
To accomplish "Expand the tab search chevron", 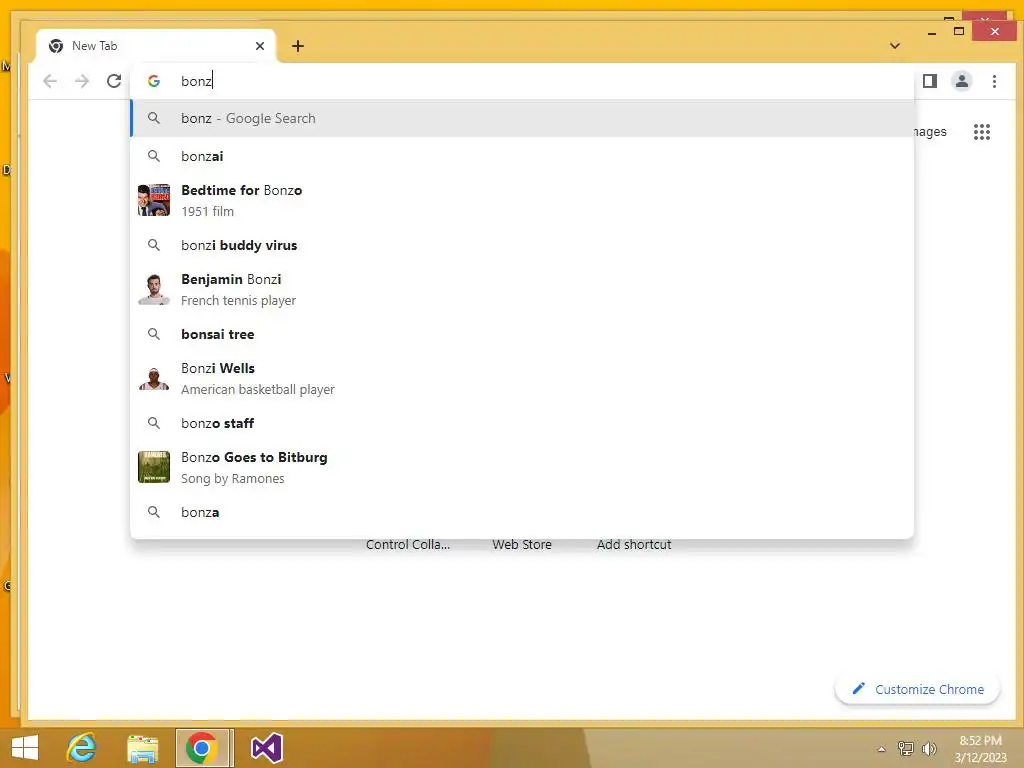I will [x=895, y=46].
